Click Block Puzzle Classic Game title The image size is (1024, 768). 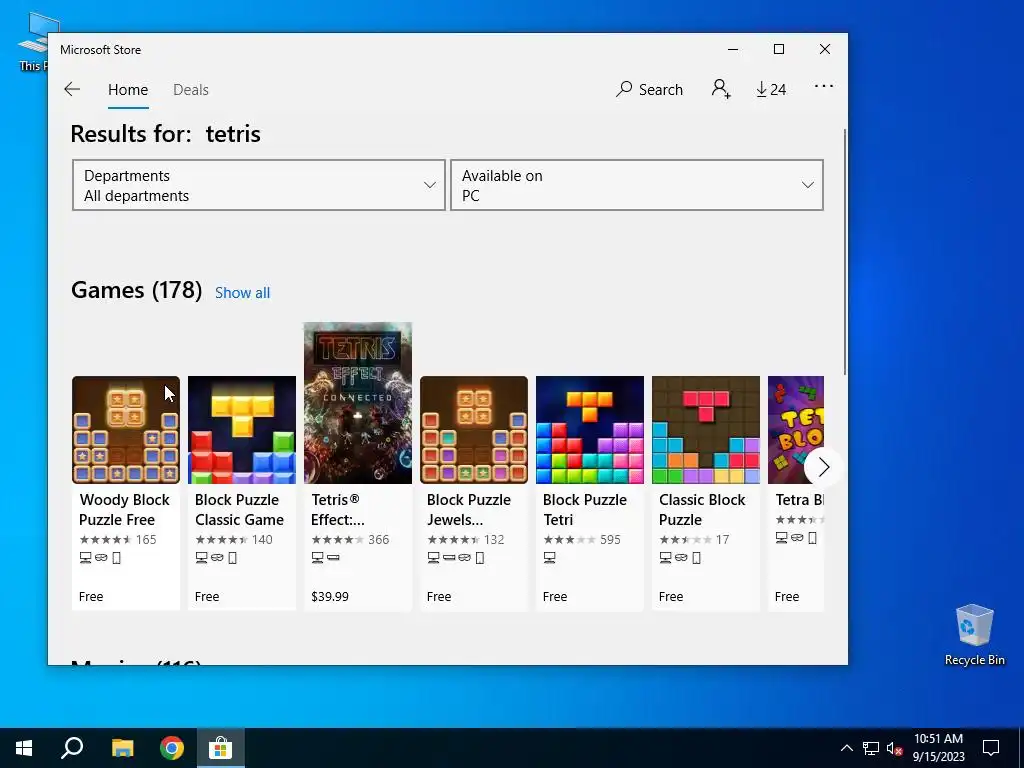click(239, 509)
